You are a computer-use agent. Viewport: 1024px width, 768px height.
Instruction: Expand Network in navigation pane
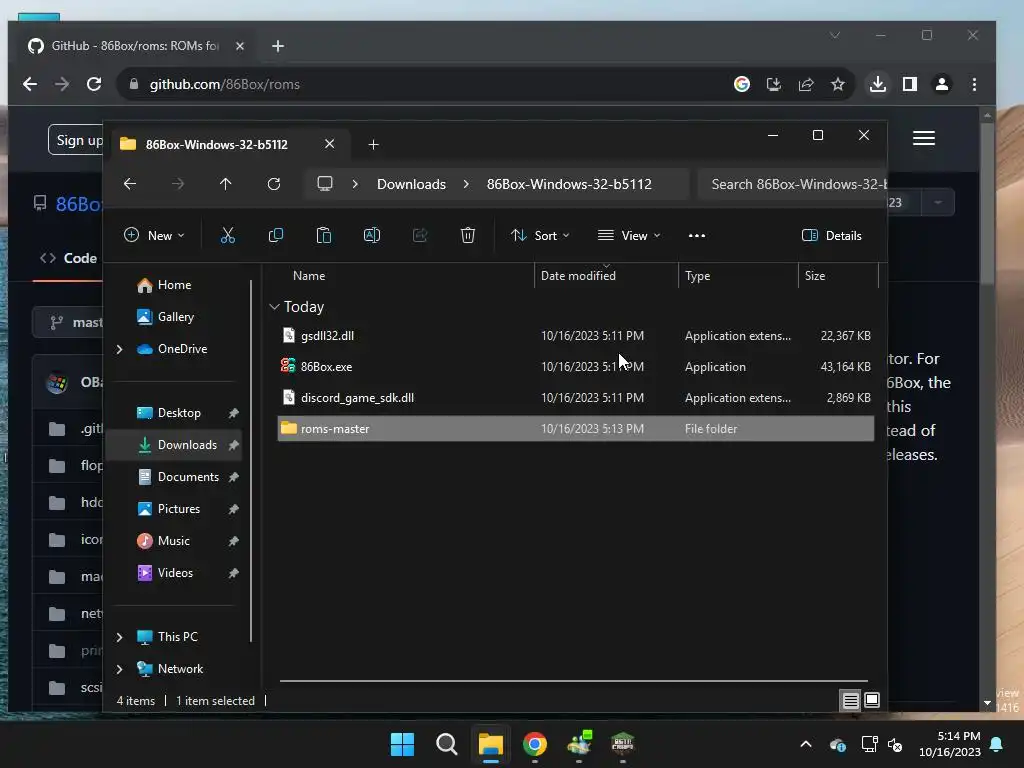click(120, 669)
